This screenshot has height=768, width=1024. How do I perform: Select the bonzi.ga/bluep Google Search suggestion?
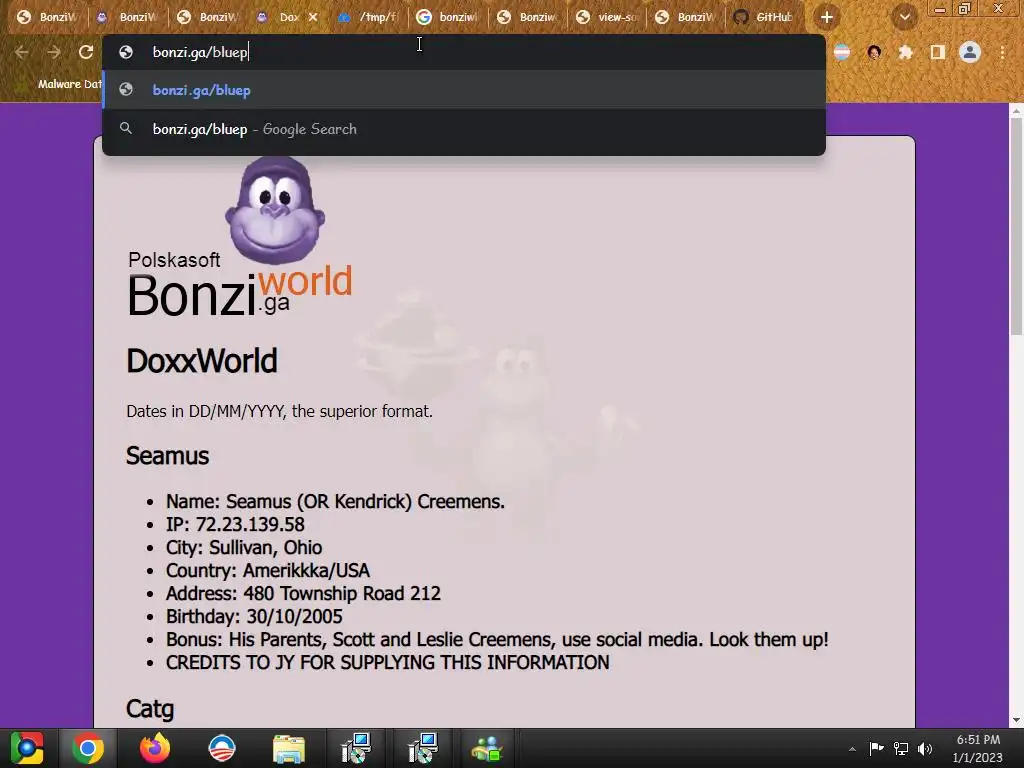point(464,129)
